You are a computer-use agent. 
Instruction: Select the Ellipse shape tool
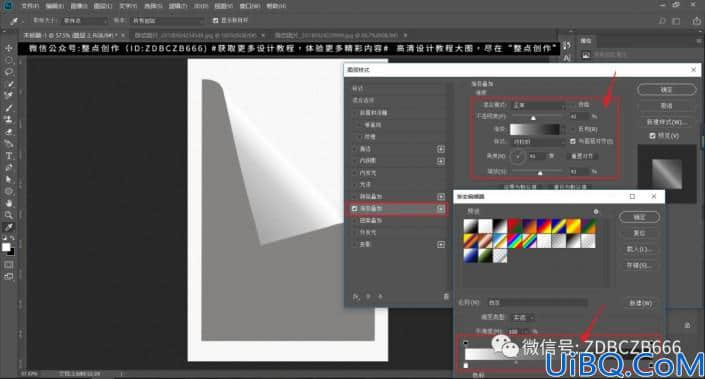coord(9,191)
